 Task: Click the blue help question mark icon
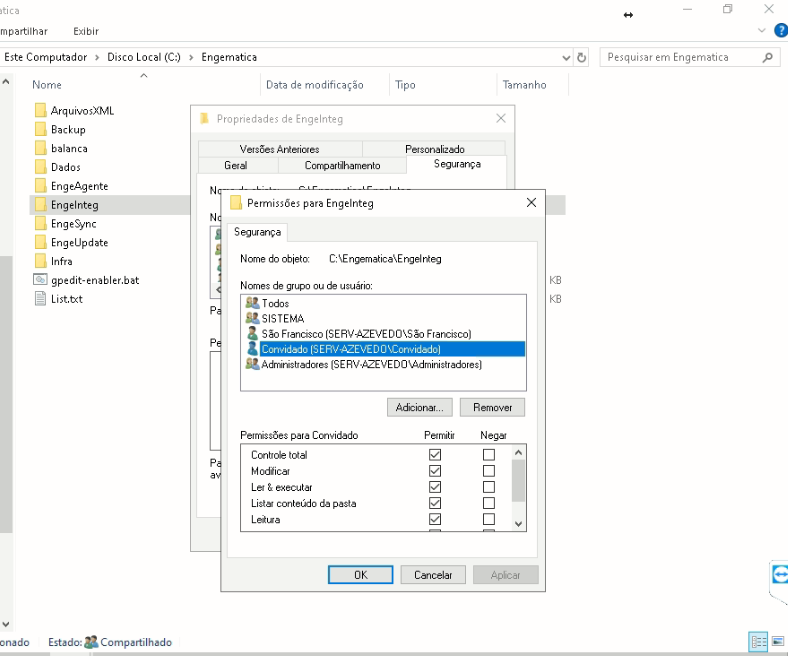781,31
